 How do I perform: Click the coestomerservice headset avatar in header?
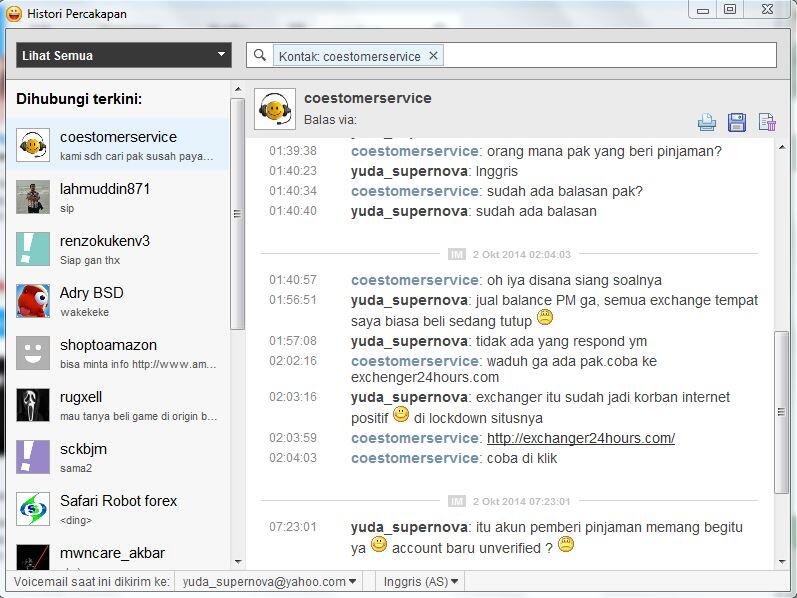(x=274, y=109)
